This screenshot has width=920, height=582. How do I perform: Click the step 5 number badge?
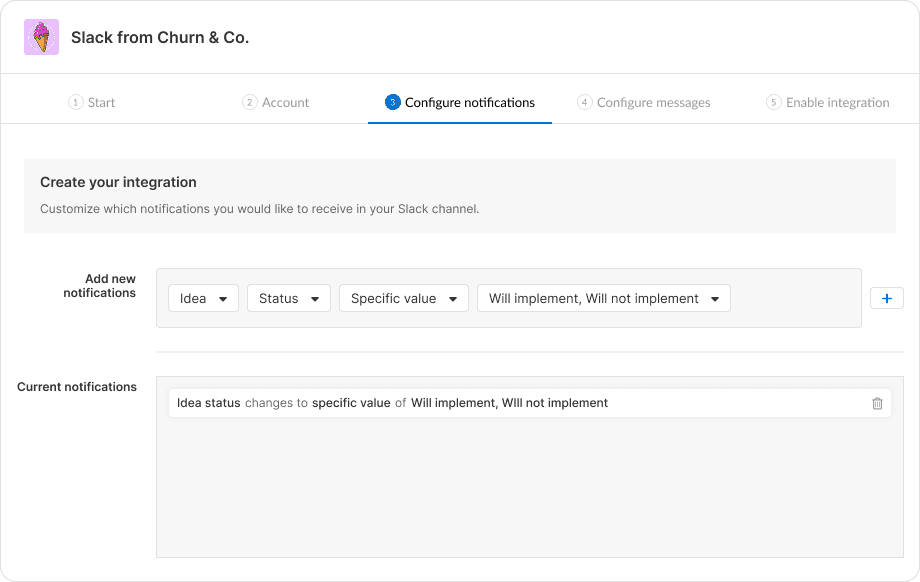coord(773,102)
